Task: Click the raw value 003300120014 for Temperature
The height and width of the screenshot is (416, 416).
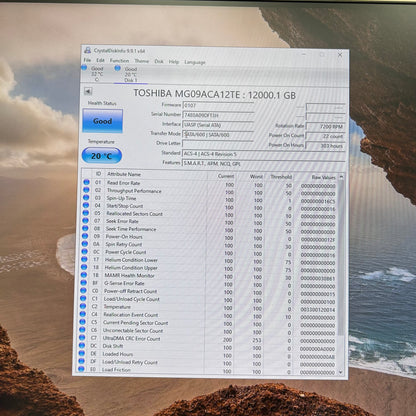Action: (x=318, y=310)
